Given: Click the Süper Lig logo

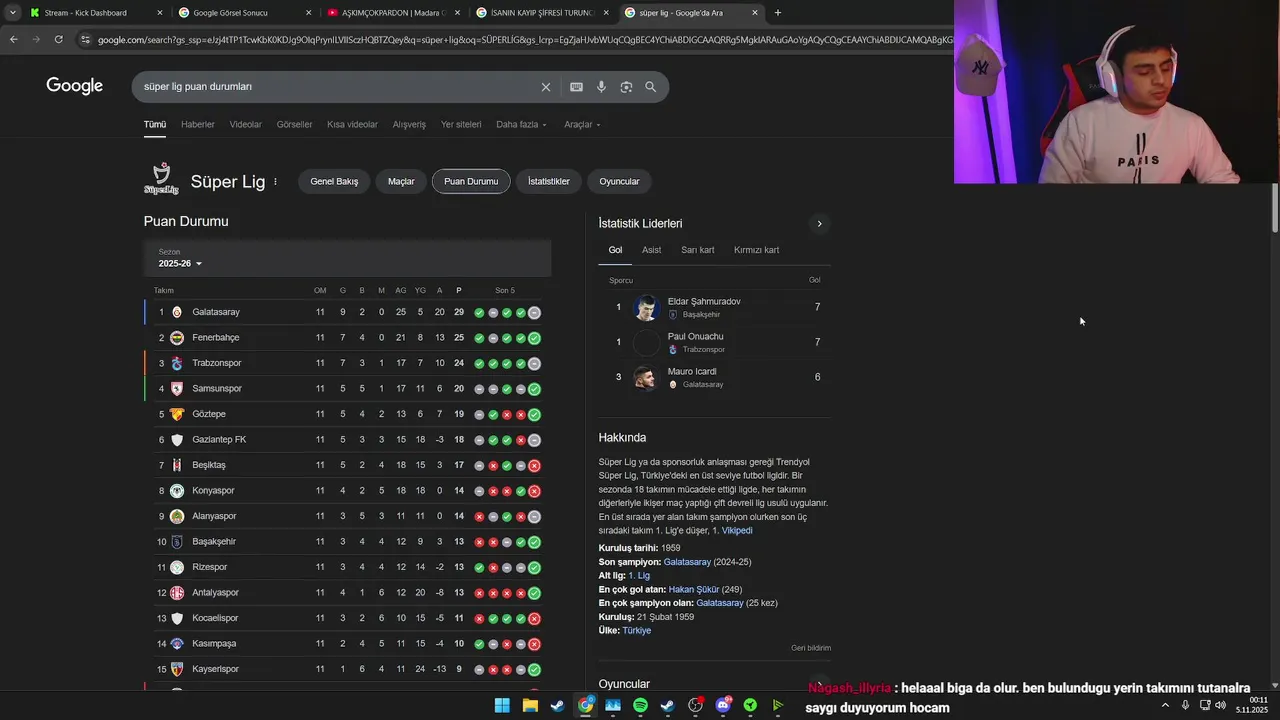Looking at the screenshot, I should pos(161,179).
